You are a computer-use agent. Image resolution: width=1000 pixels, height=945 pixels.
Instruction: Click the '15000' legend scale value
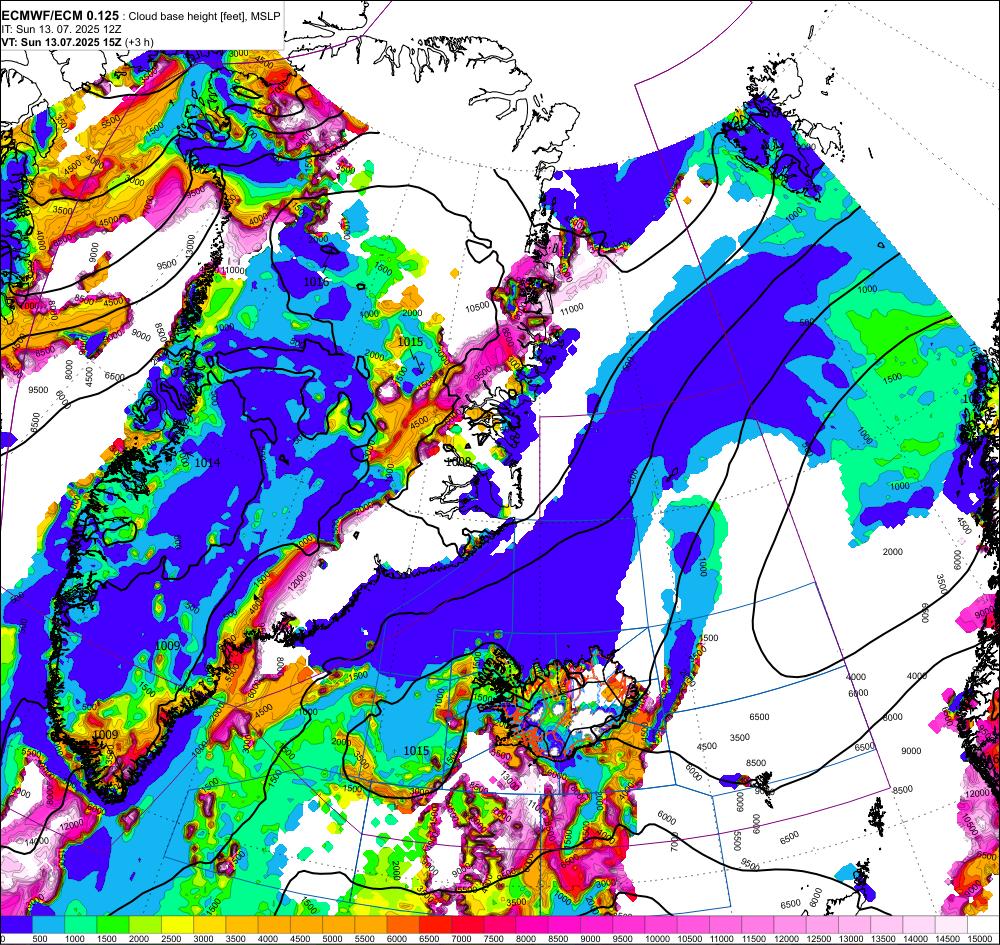pyautogui.click(x=980, y=939)
